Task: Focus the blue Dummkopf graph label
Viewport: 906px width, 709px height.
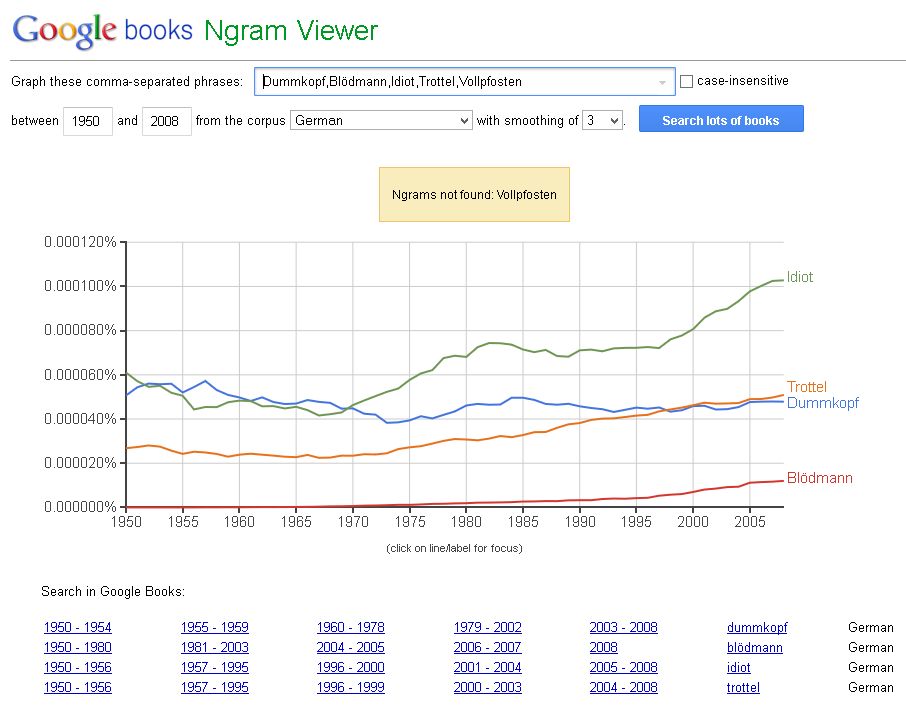Action: (x=823, y=403)
